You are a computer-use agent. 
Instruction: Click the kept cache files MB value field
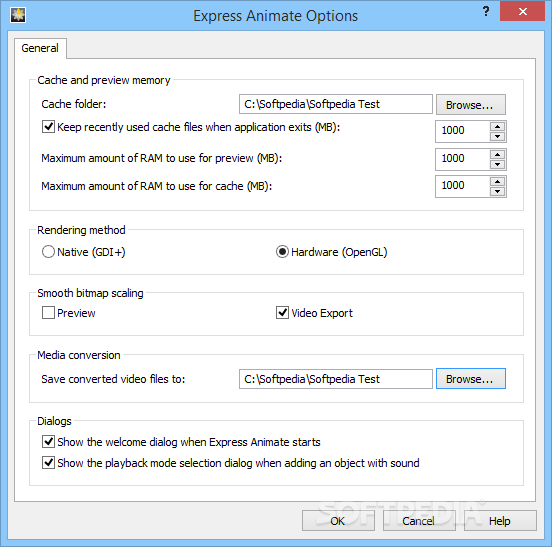click(462, 131)
